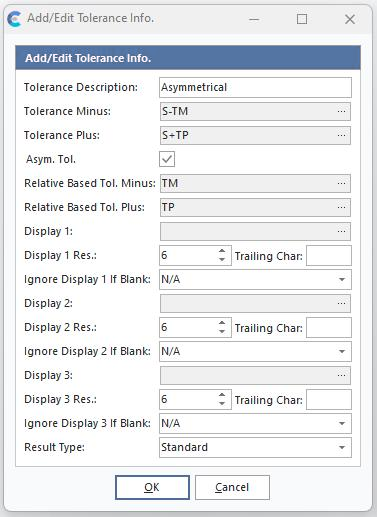Screen dimensions: 377x517
Task: Focus Trailing Char field for Display 3
Action: [x=329, y=400]
